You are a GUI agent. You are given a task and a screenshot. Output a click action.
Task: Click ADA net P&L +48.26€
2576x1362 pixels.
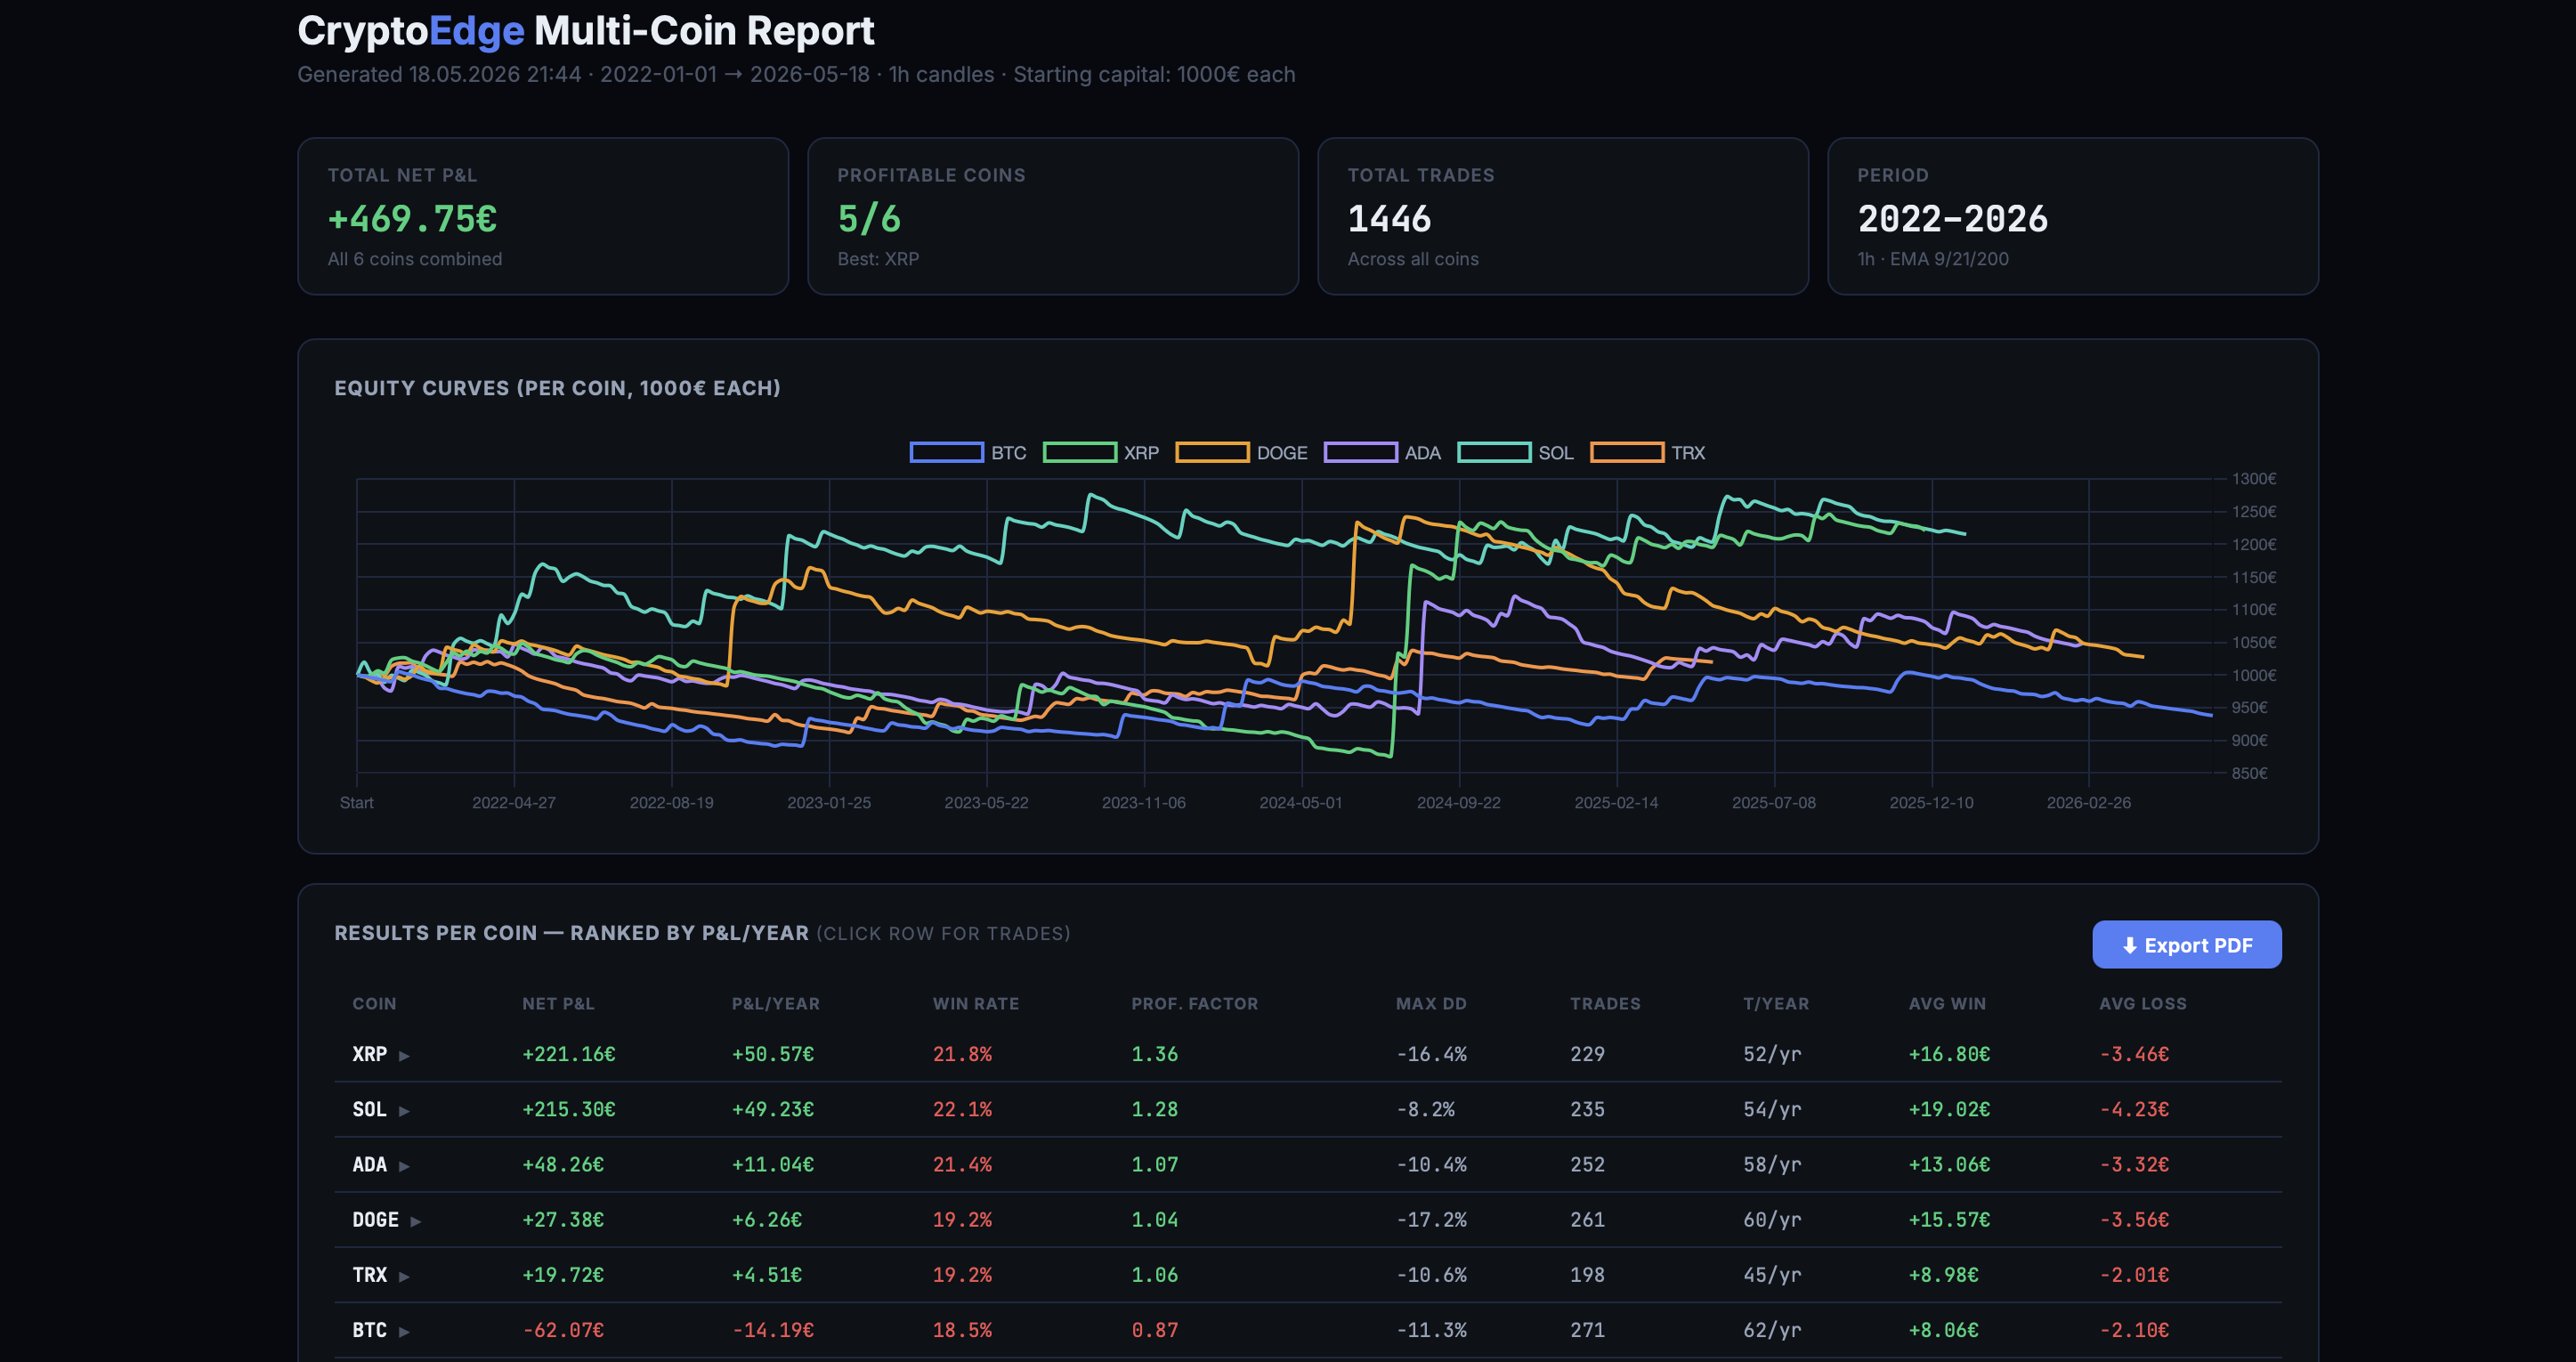click(563, 1164)
